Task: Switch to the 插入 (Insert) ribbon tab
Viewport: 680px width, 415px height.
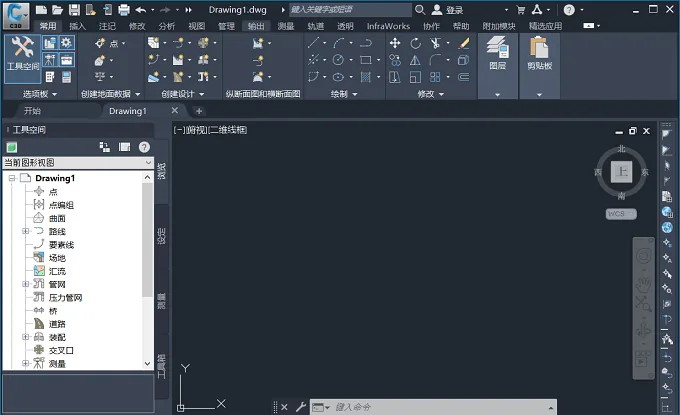Action: pyautogui.click(x=78, y=26)
